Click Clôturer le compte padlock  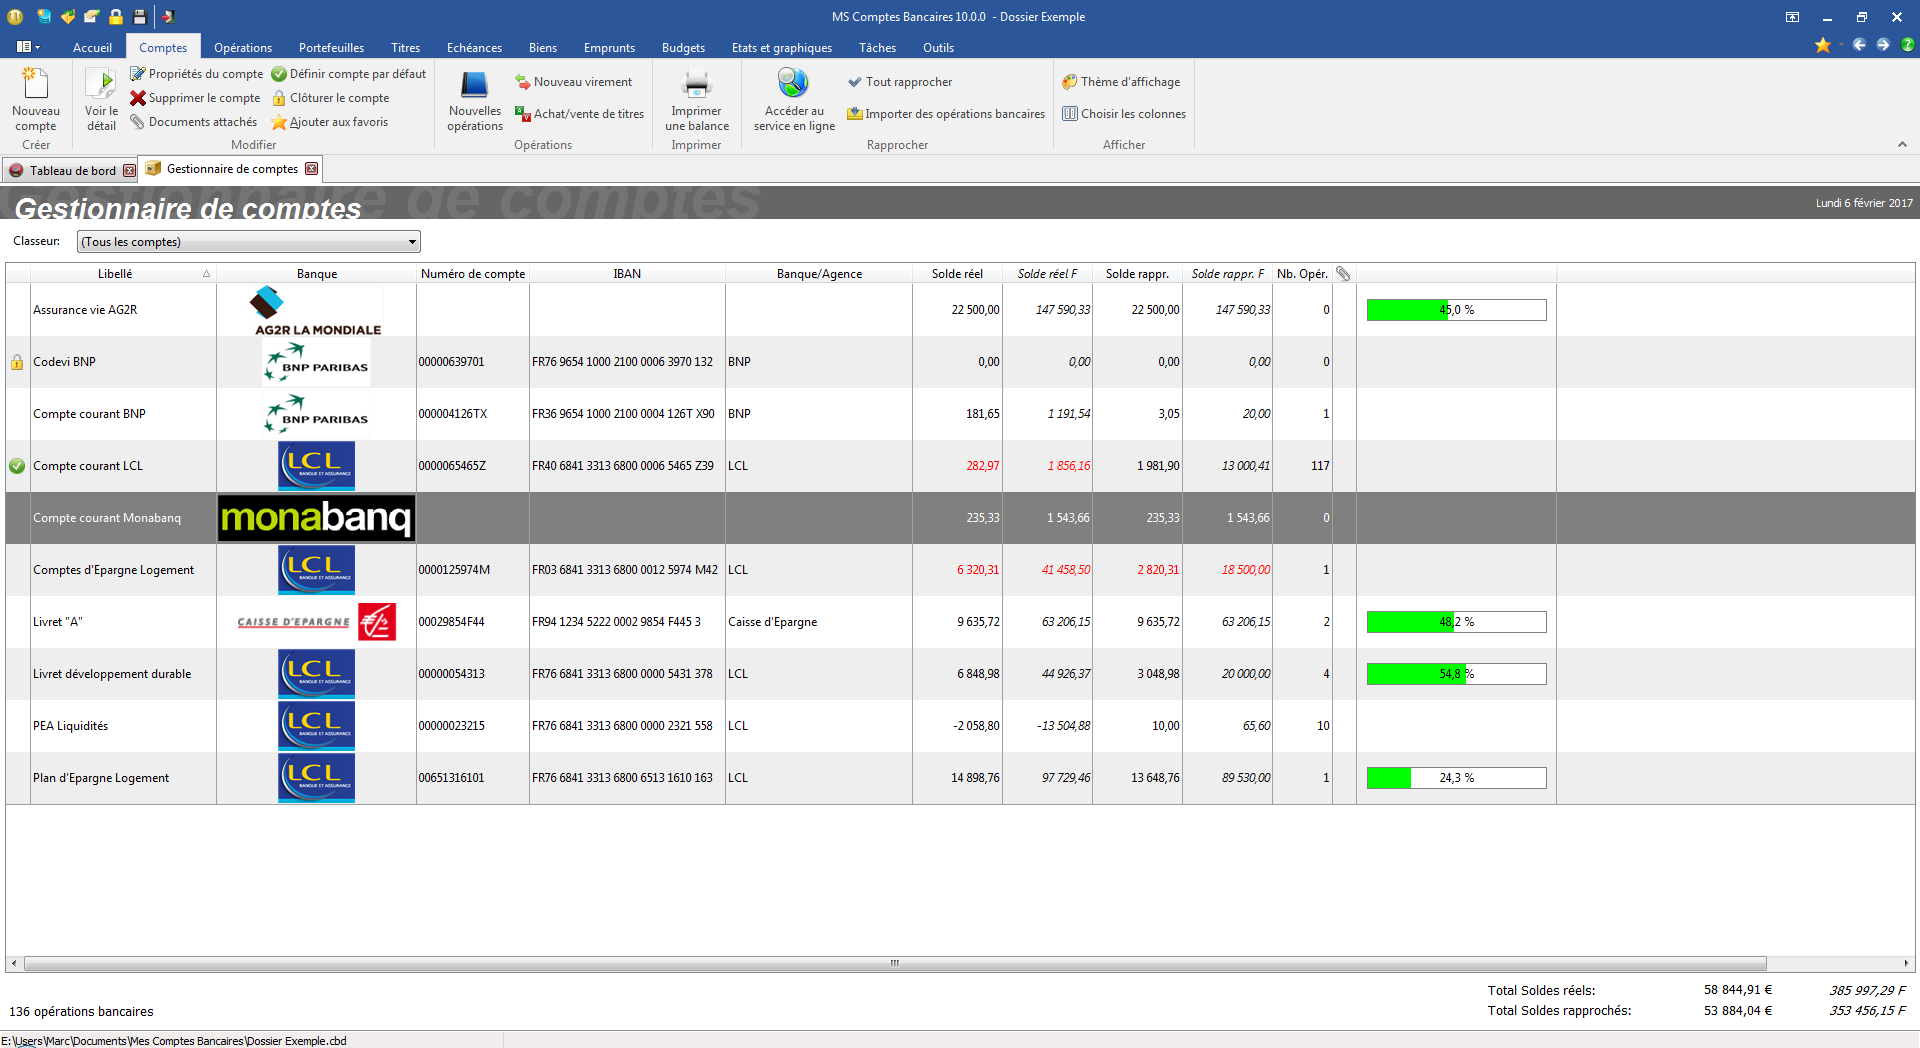click(279, 98)
